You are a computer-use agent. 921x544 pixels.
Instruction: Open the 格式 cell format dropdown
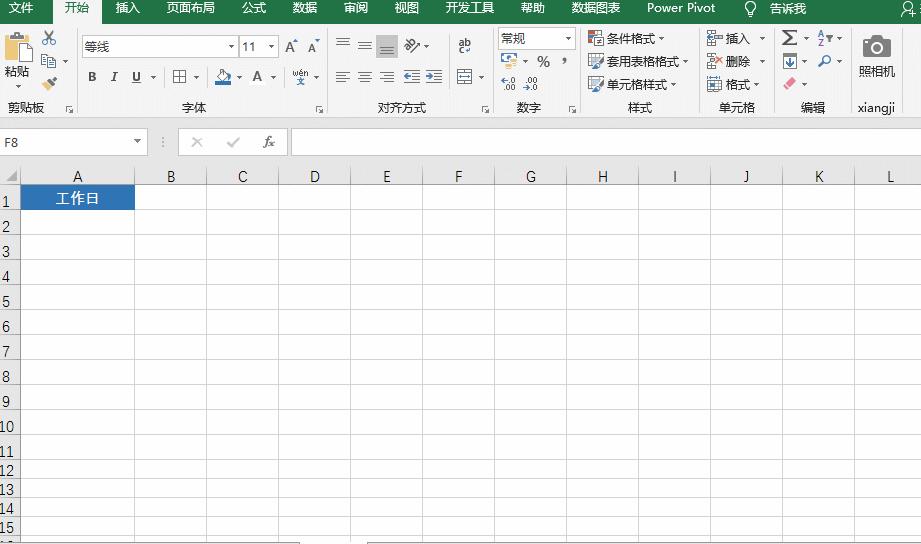point(733,85)
